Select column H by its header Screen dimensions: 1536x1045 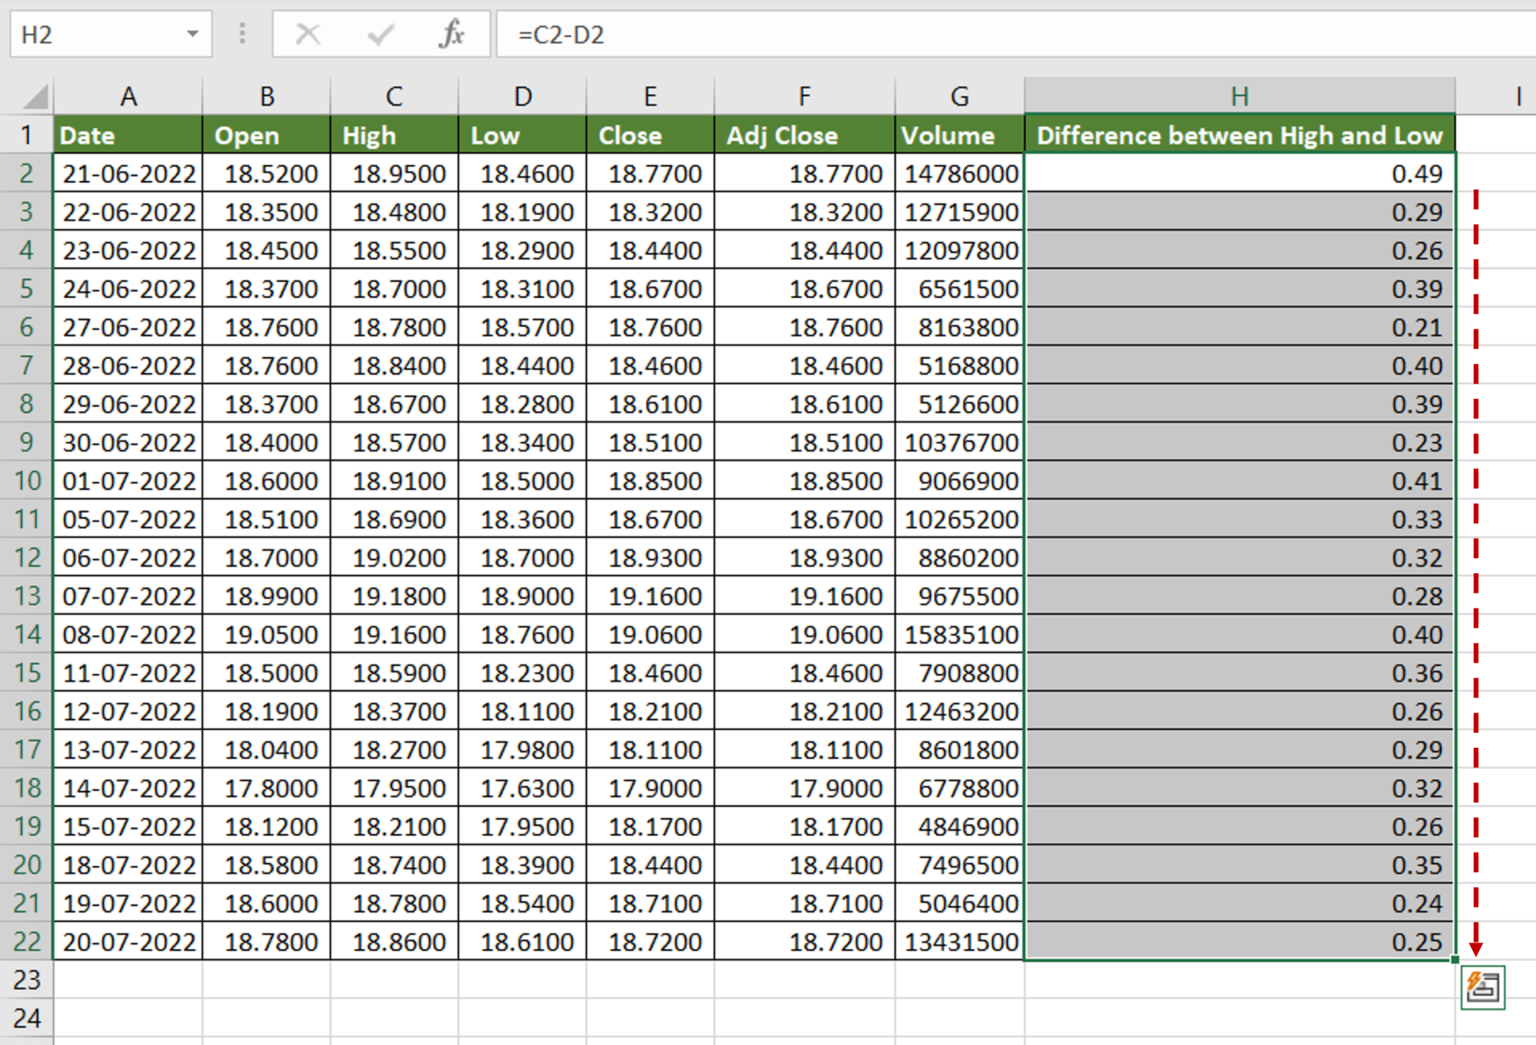coord(1239,96)
